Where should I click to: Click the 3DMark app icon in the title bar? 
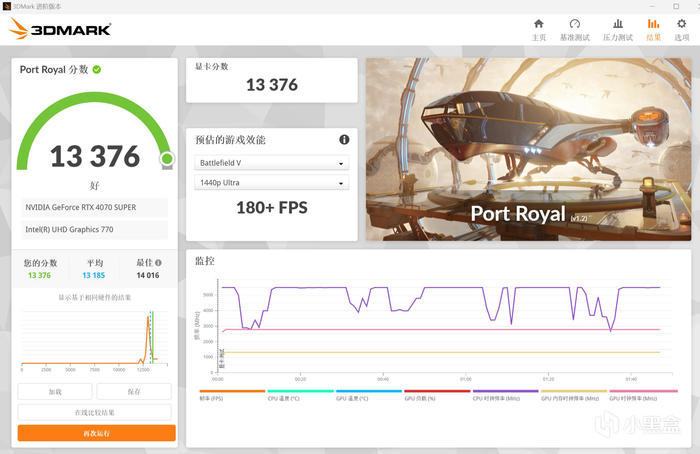click(x=6, y=6)
